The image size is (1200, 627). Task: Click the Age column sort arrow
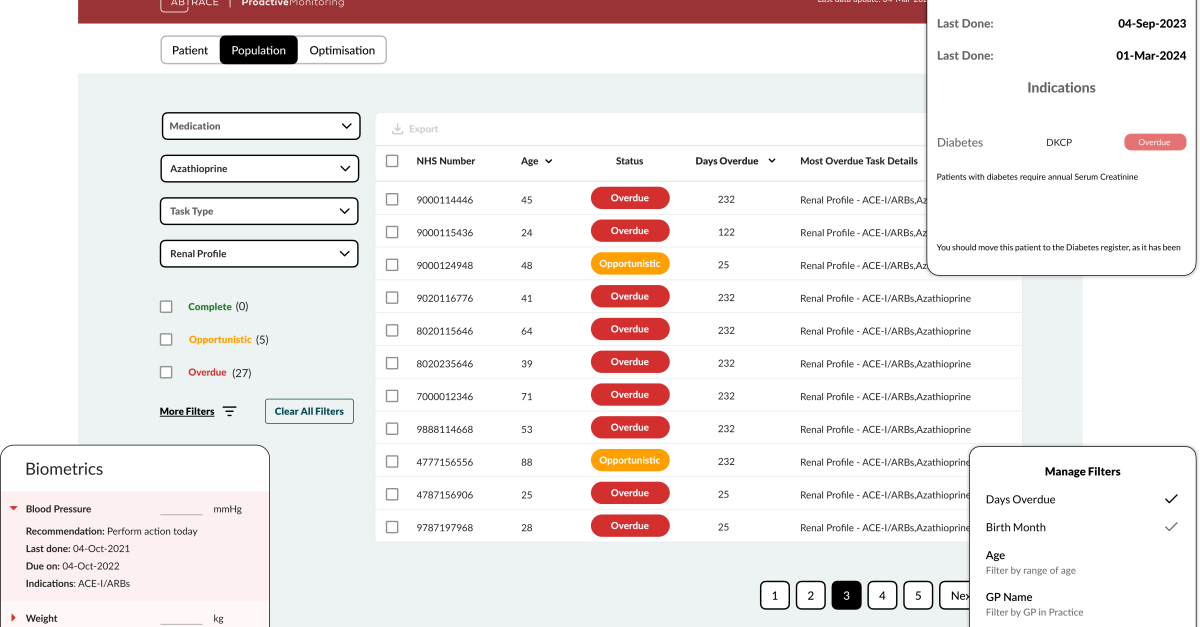pos(548,161)
